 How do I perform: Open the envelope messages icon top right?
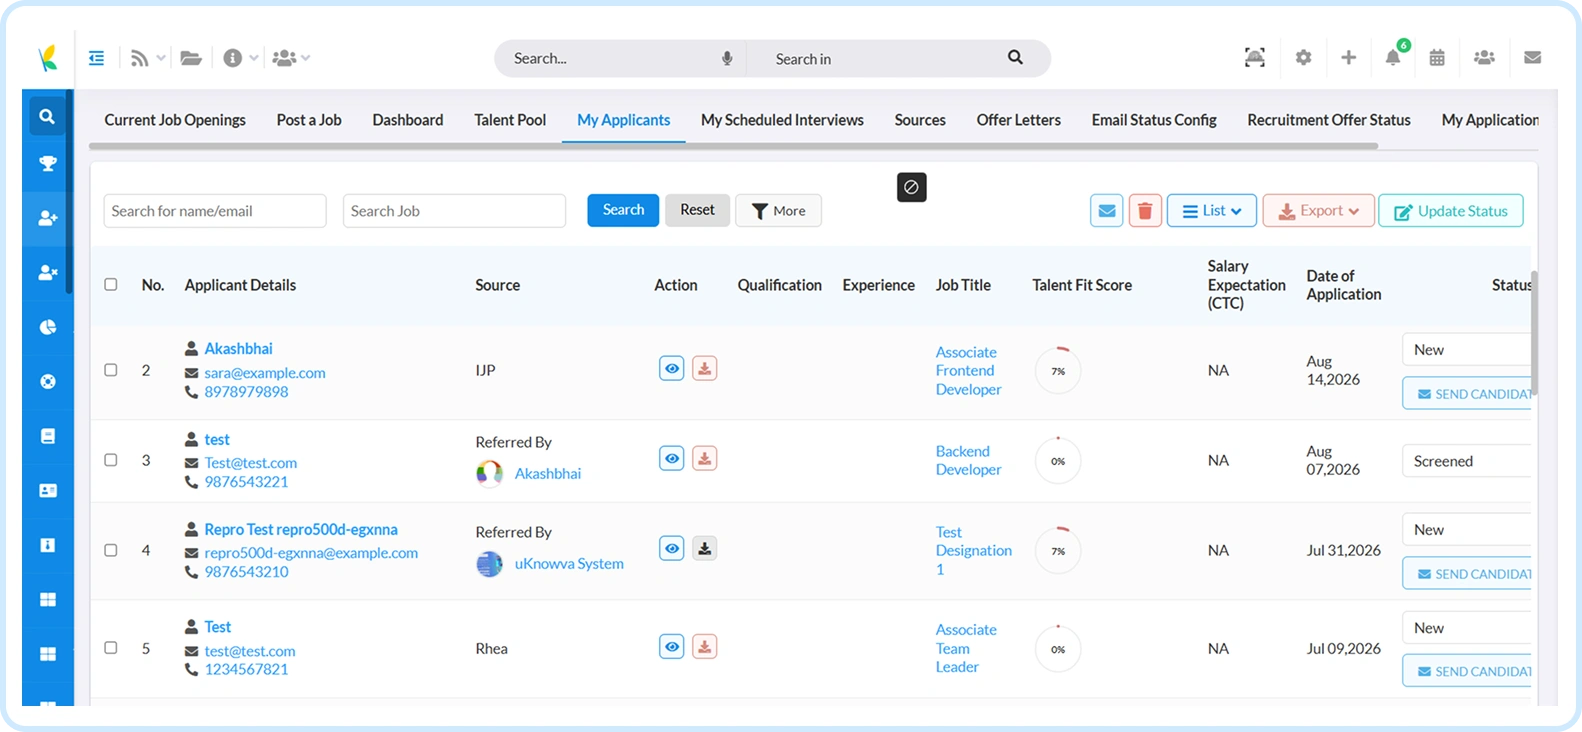[x=1532, y=57]
